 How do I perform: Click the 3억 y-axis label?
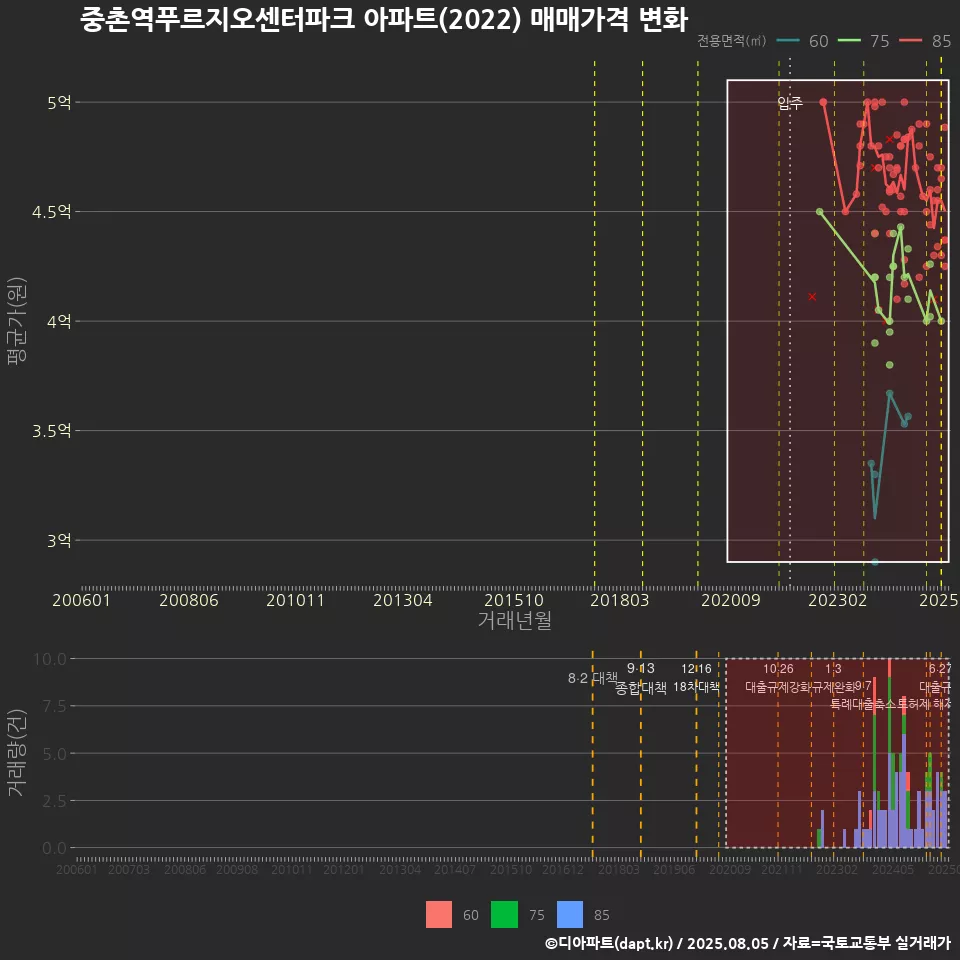click(x=59, y=540)
